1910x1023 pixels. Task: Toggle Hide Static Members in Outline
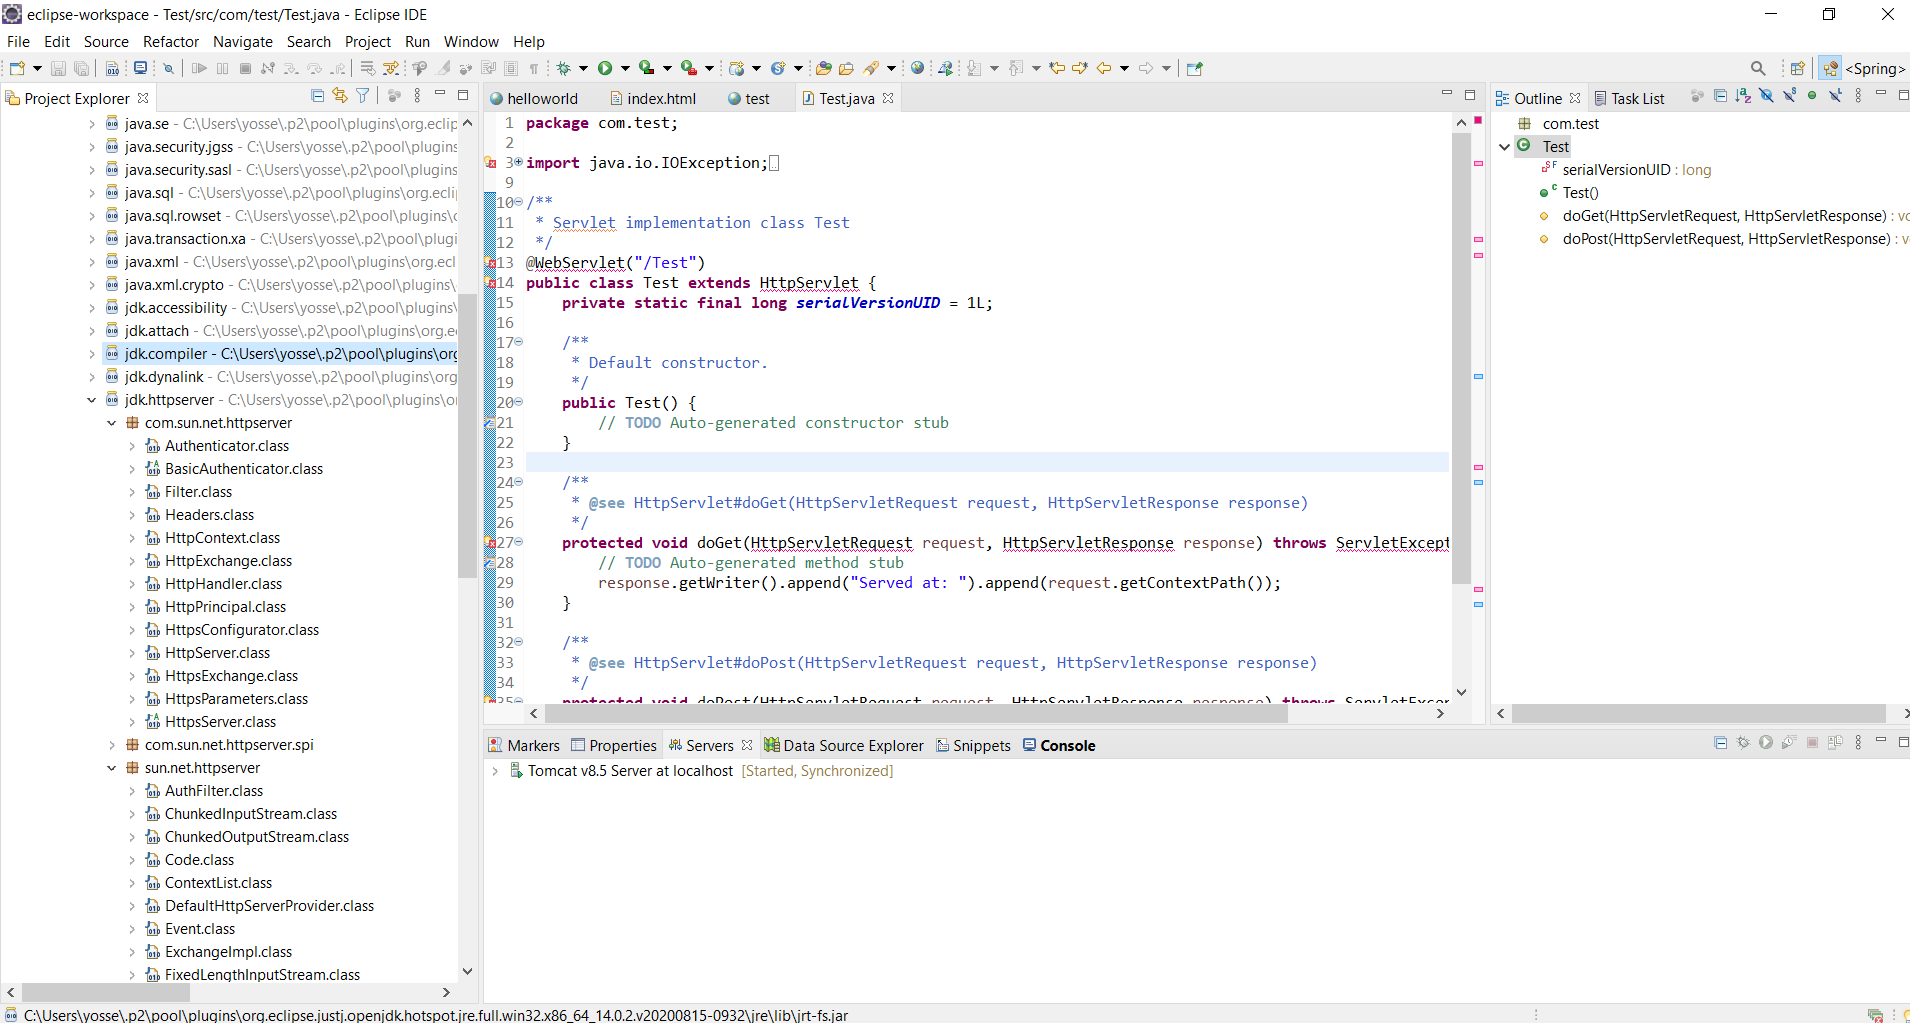[1789, 95]
